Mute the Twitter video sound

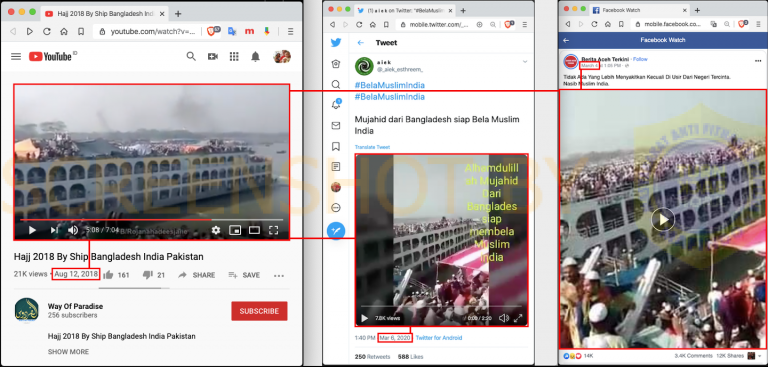pyautogui.click(x=504, y=318)
